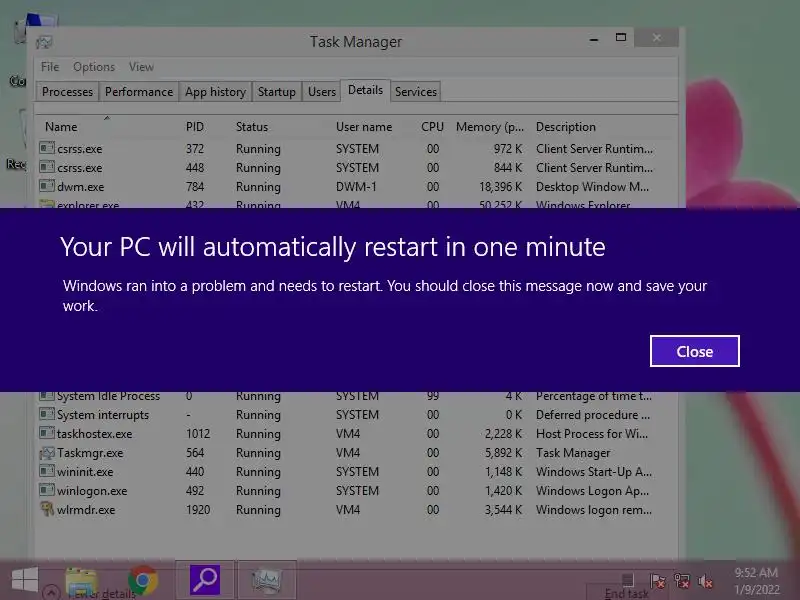
Task: Click the 18,396 K memory value
Action: 501,187
